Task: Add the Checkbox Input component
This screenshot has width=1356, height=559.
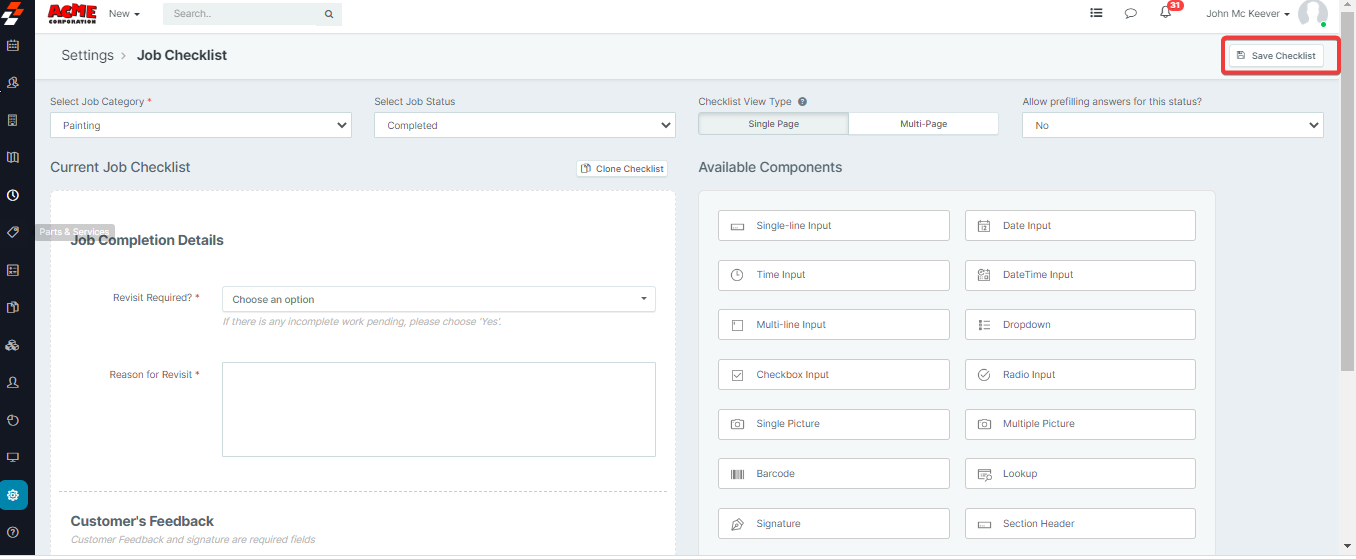Action: (833, 375)
